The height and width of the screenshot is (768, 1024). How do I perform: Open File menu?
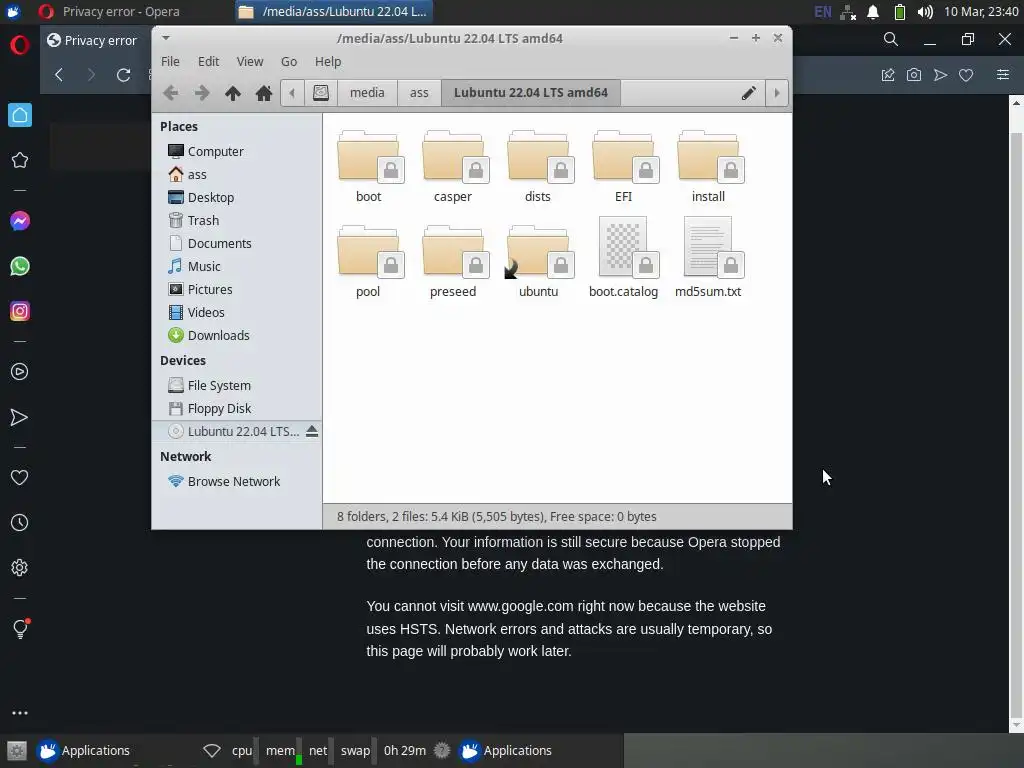coord(170,61)
